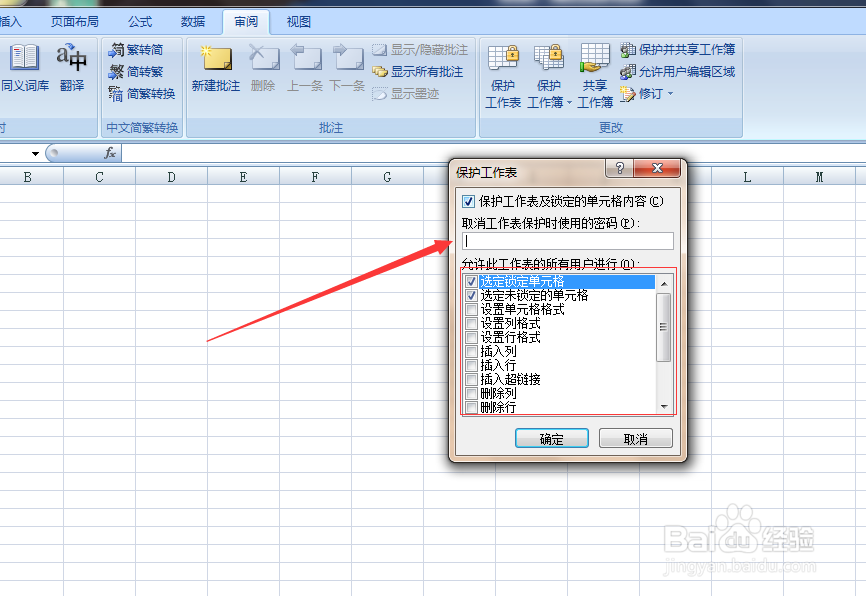Uncheck 选定锁定单元格 in protection list
The image size is (866, 596).
click(471, 282)
